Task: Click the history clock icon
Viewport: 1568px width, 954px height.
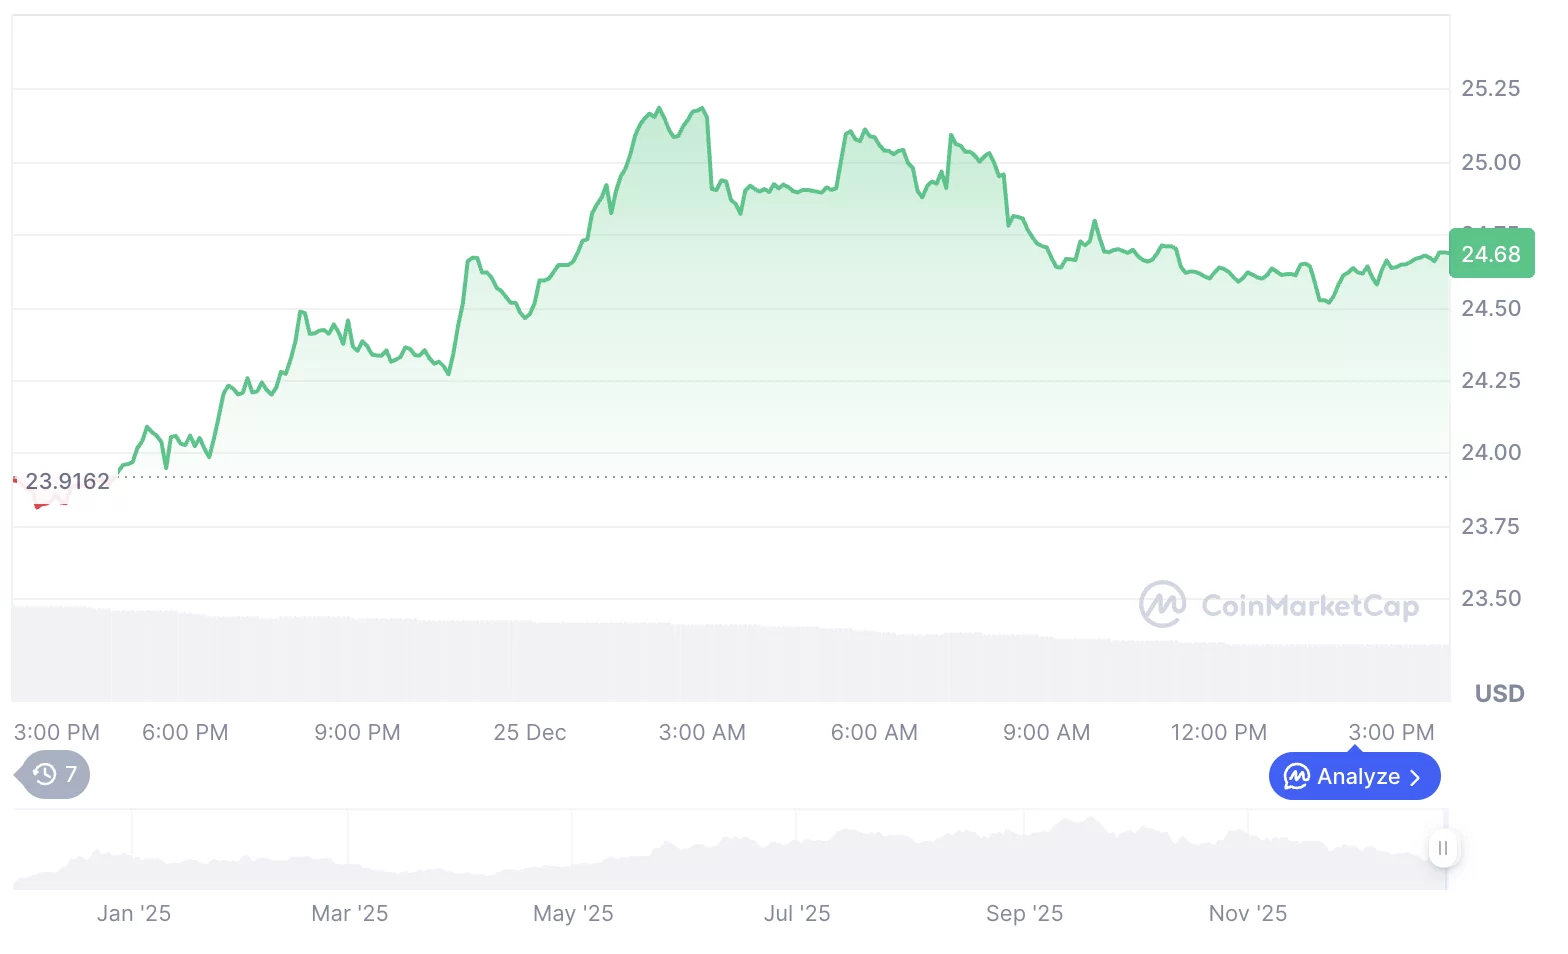Action: [x=44, y=774]
